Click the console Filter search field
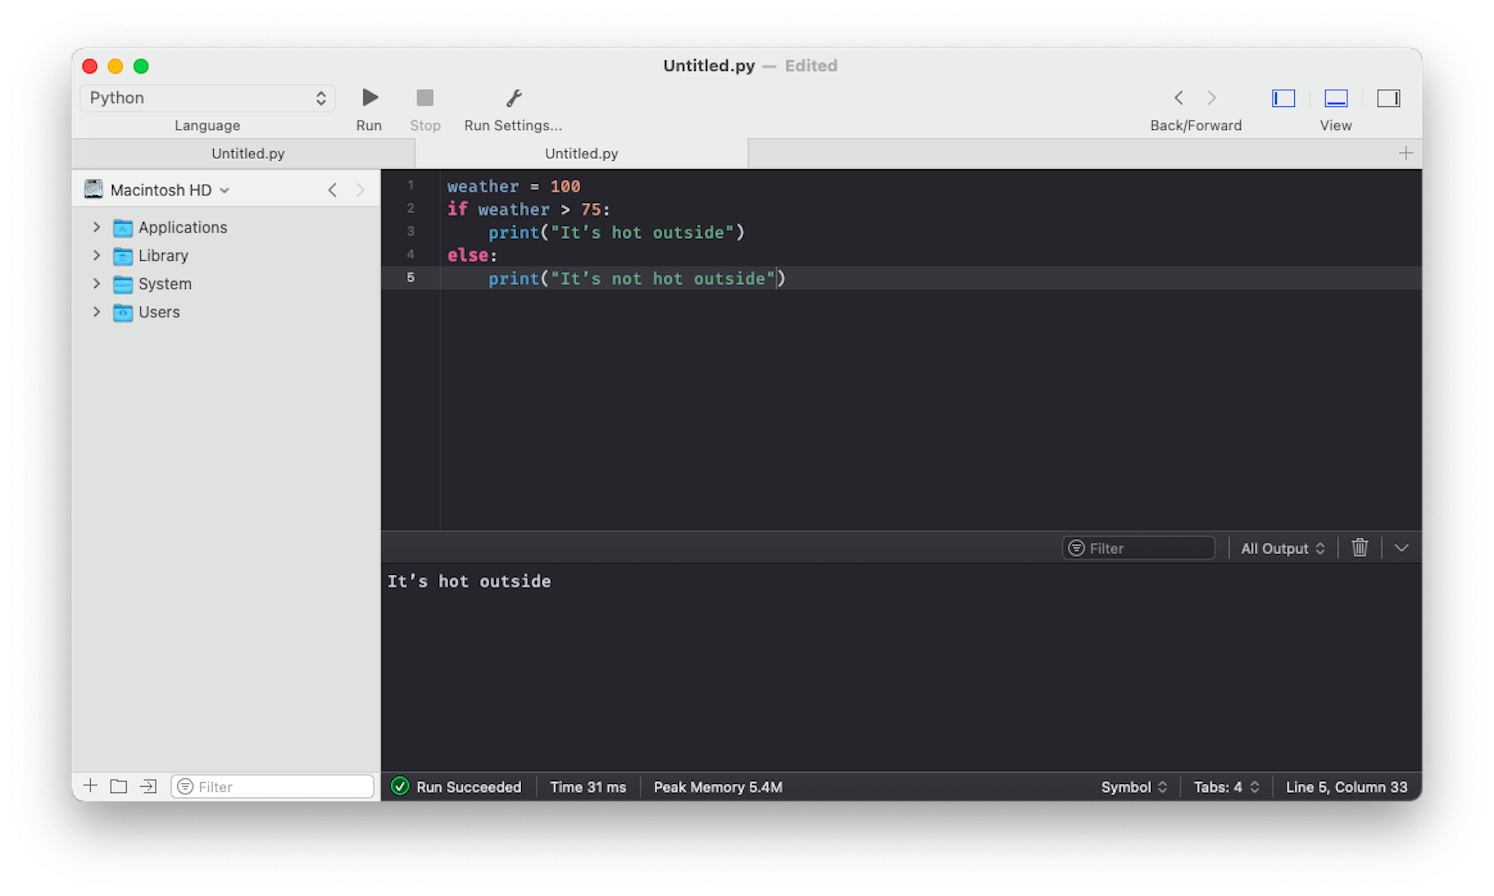Image resolution: width=1494 pixels, height=896 pixels. pyautogui.click(x=1137, y=547)
